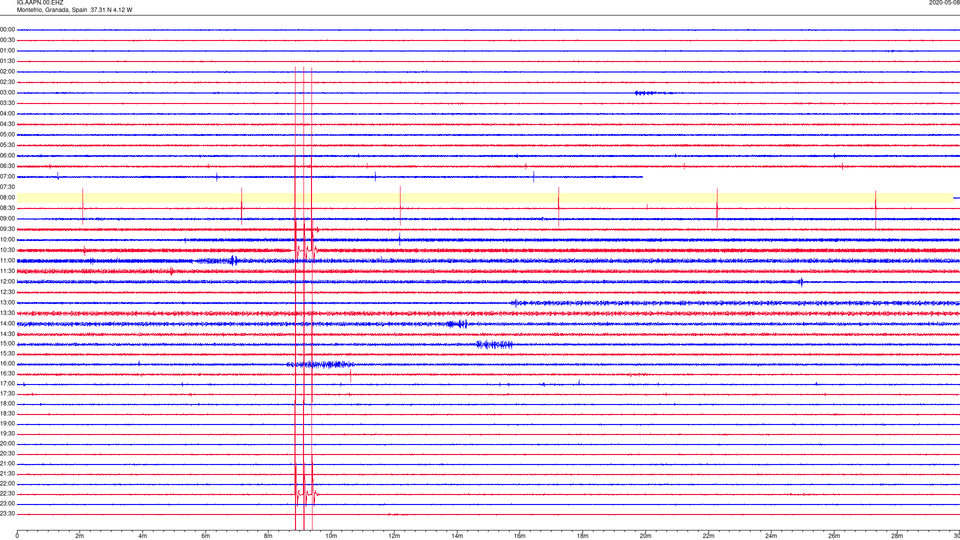The height and width of the screenshot is (540, 960).
Task: Click the 20m tick label on the bottom axis
Action: [x=645, y=536]
